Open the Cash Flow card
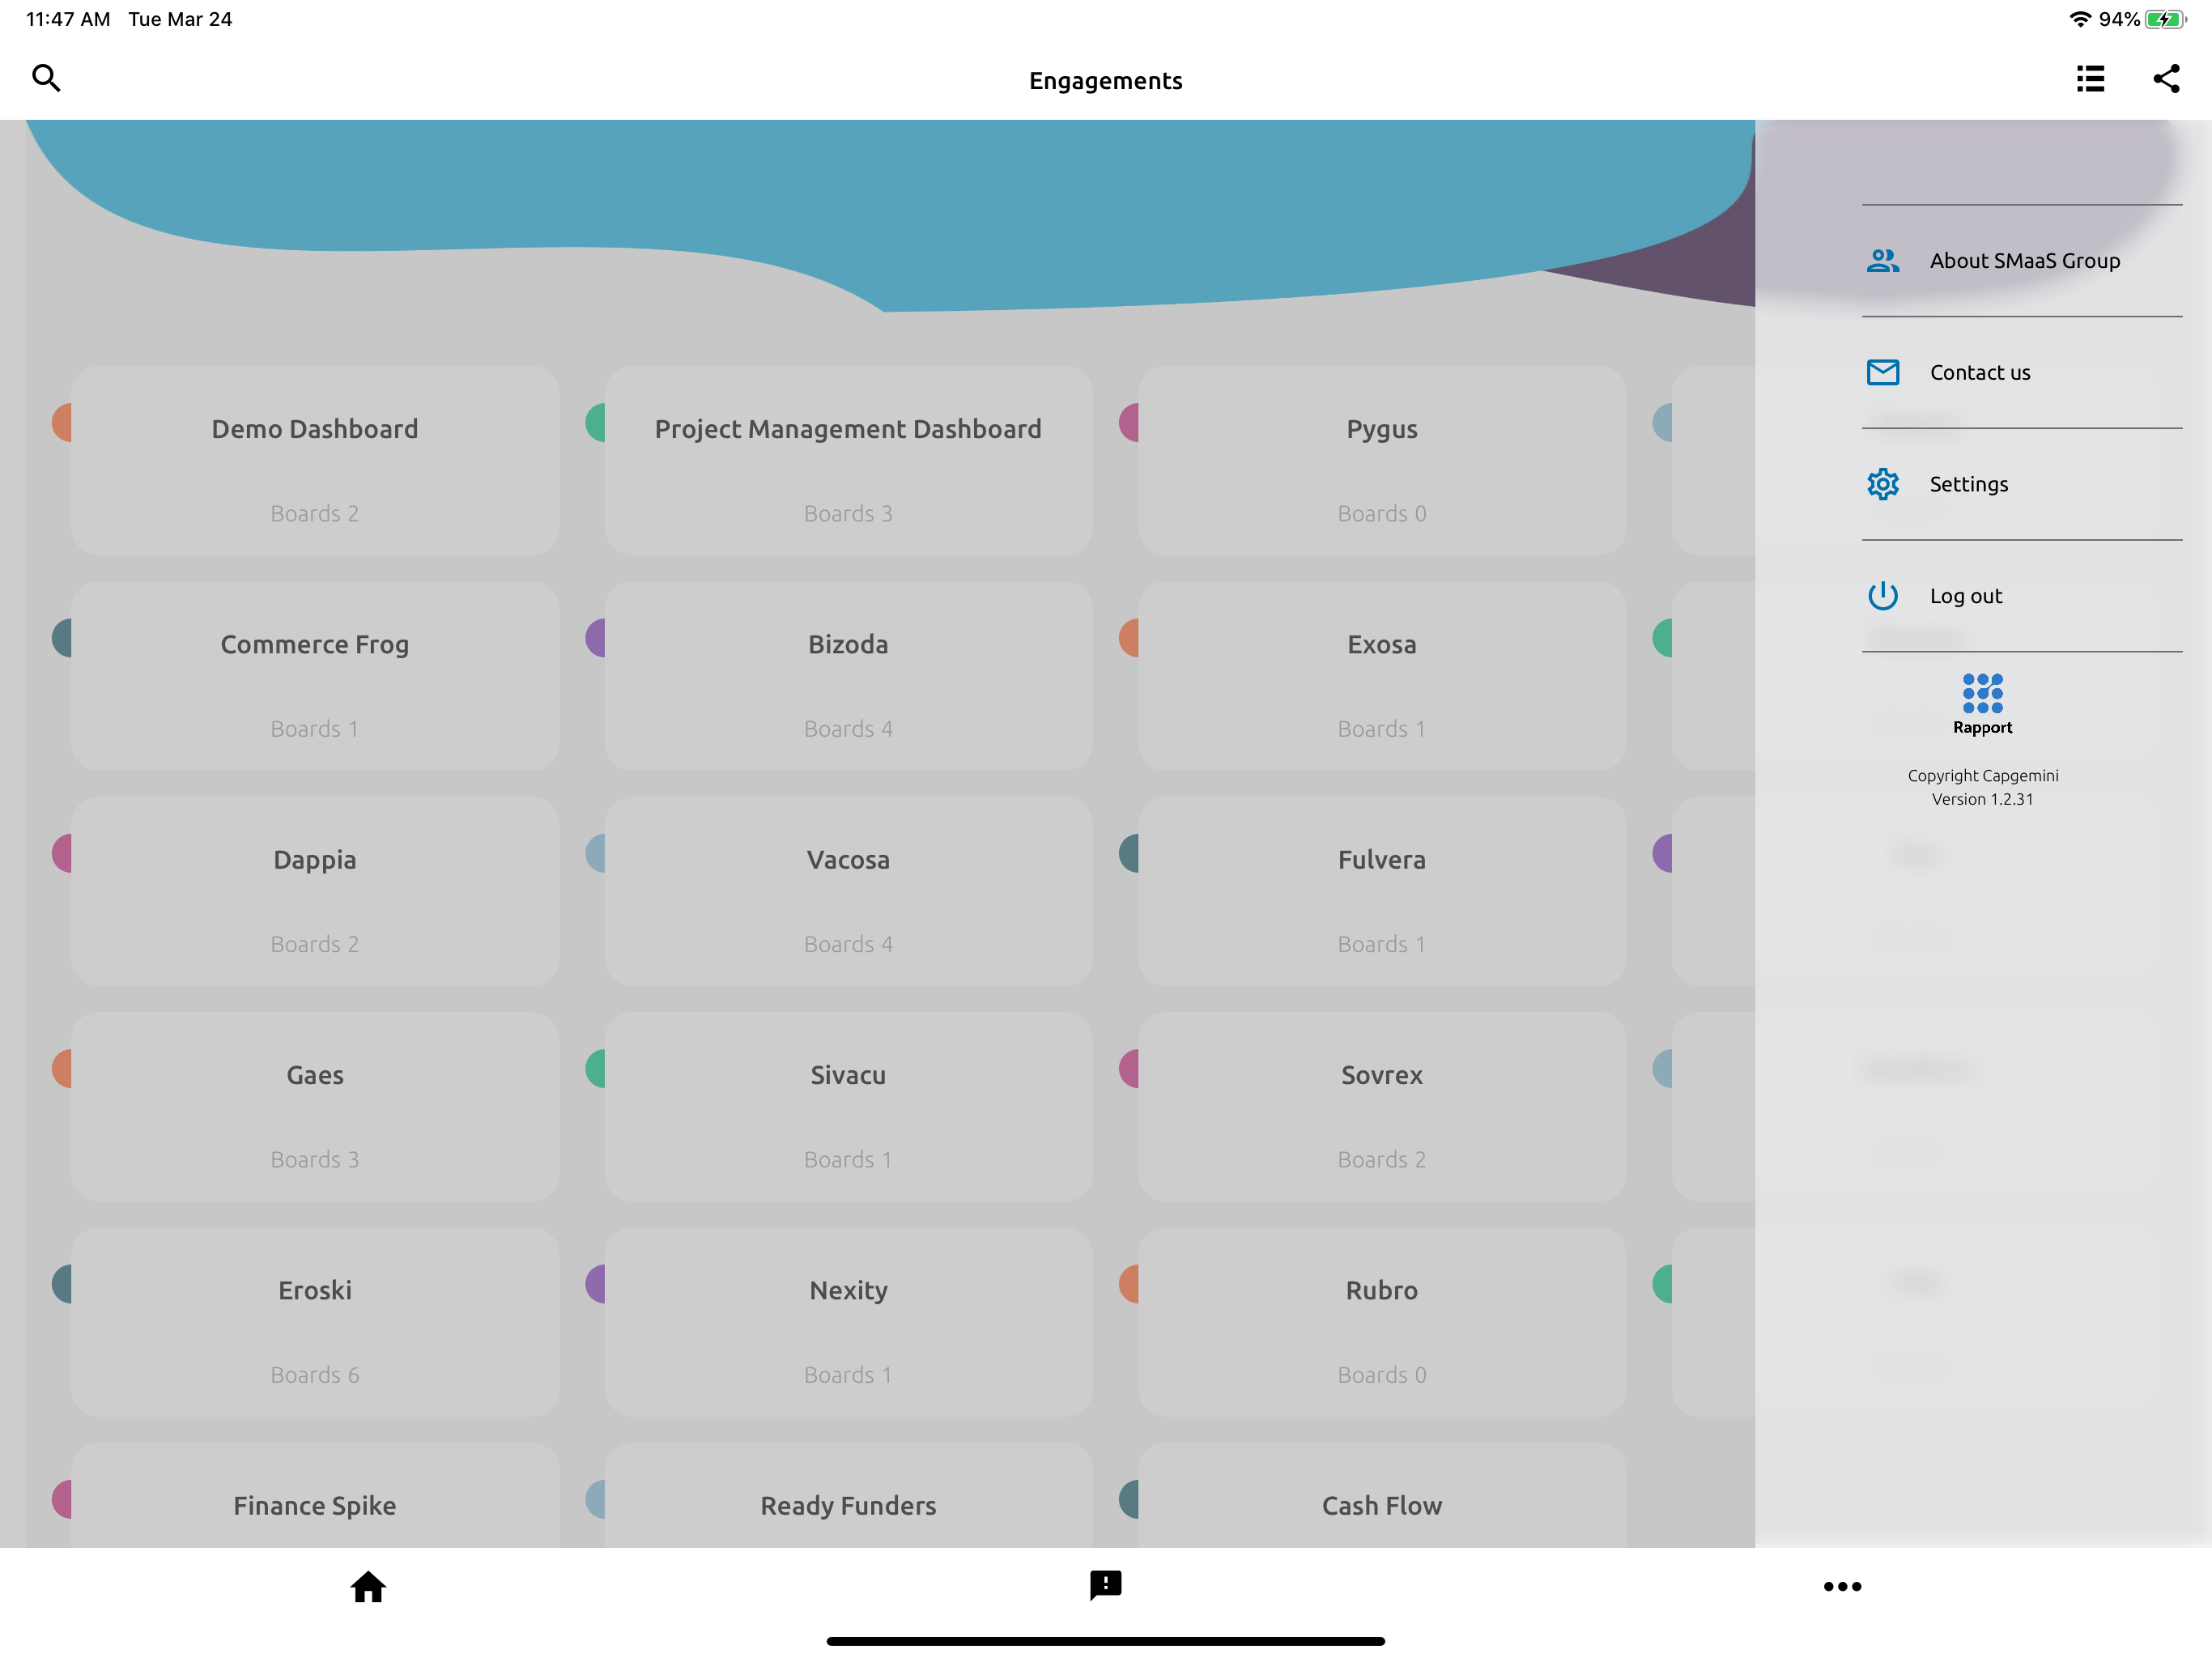Screen dimensions: 2212x1658 coord(1382,1495)
